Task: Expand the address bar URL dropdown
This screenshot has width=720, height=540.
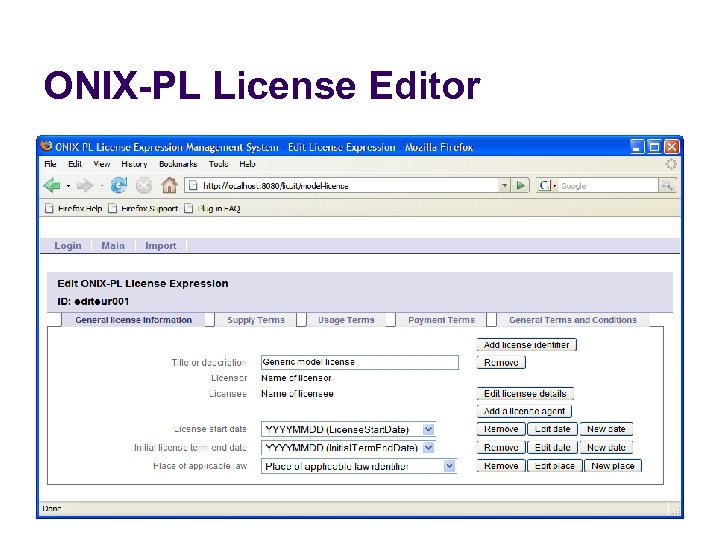Action: (x=504, y=186)
